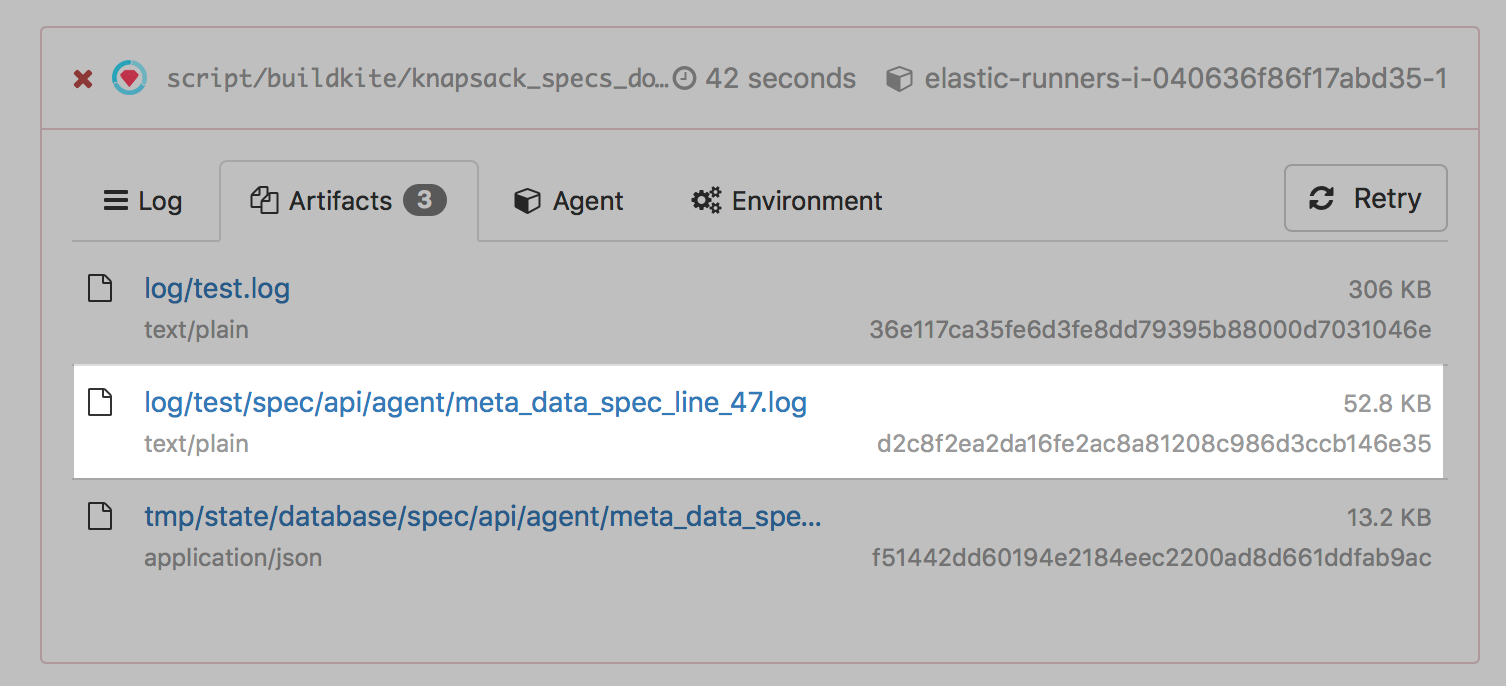The height and width of the screenshot is (686, 1506).
Task: Click the Ruby gem job icon
Action: coord(129,77)
